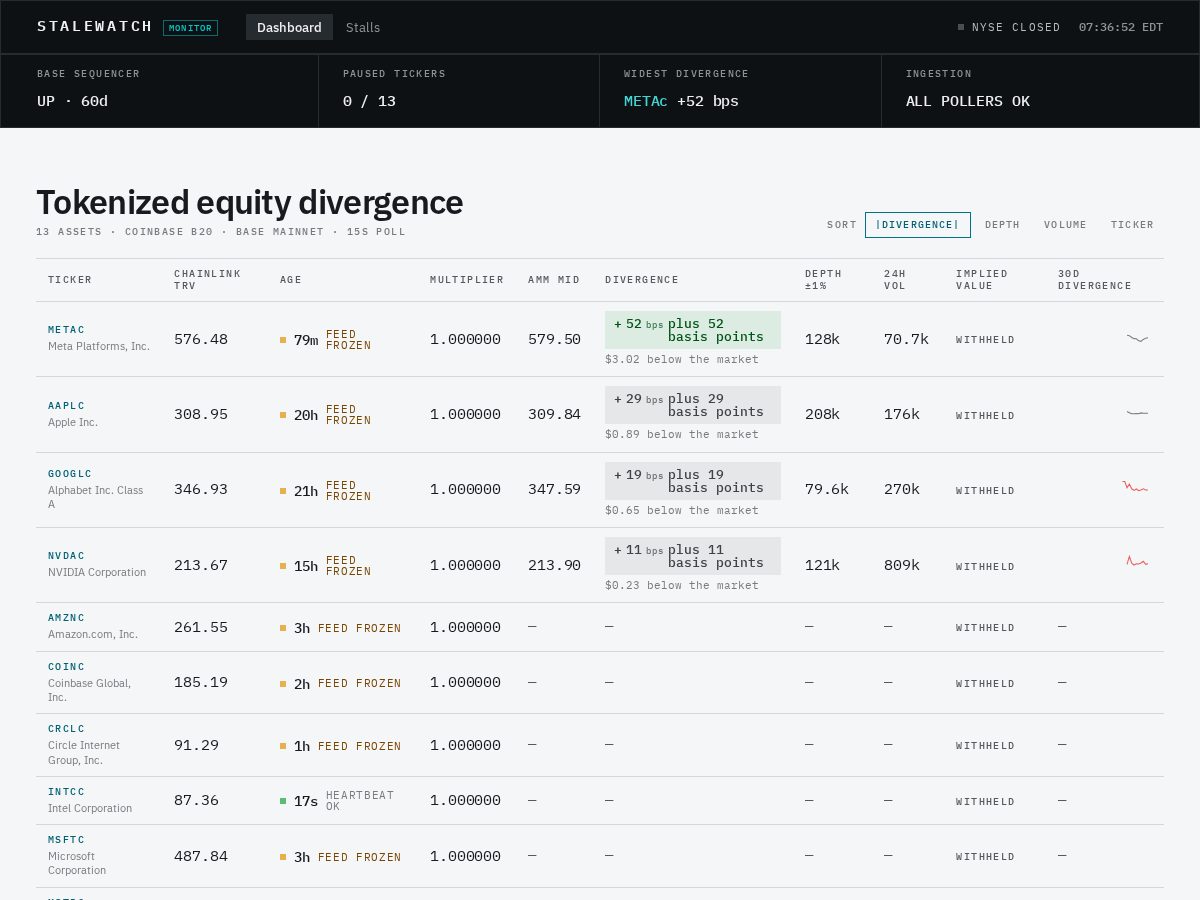The height and width of the screenshot is (900, 1200).
Task: Click the STALEWATCH logo text
Action: [x=95, y=27]
